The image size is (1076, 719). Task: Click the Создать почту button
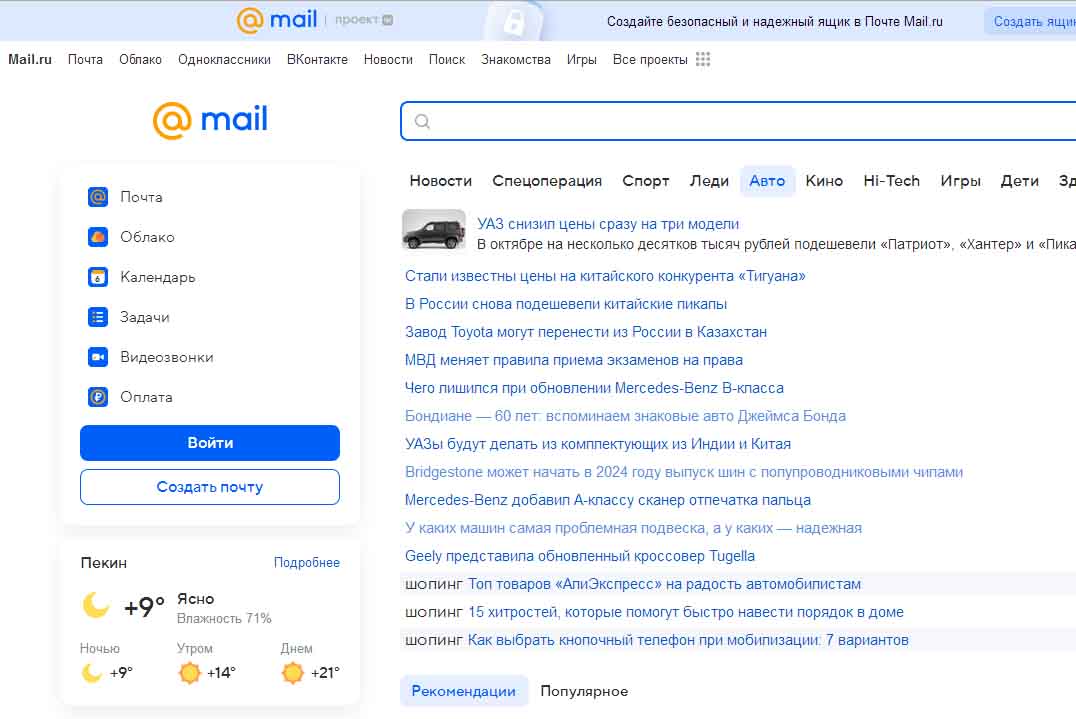coord(210,487)
